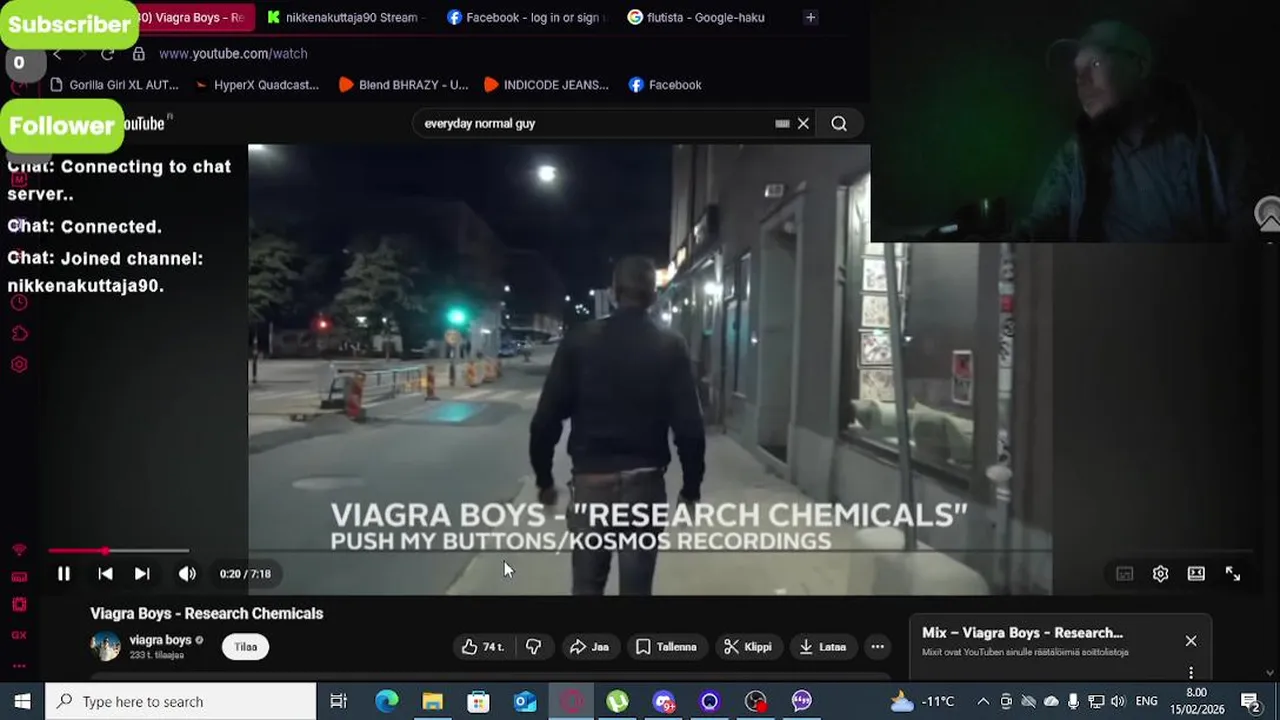
Task: Open GX icon in browser sidebar
Action: [19, 635]
